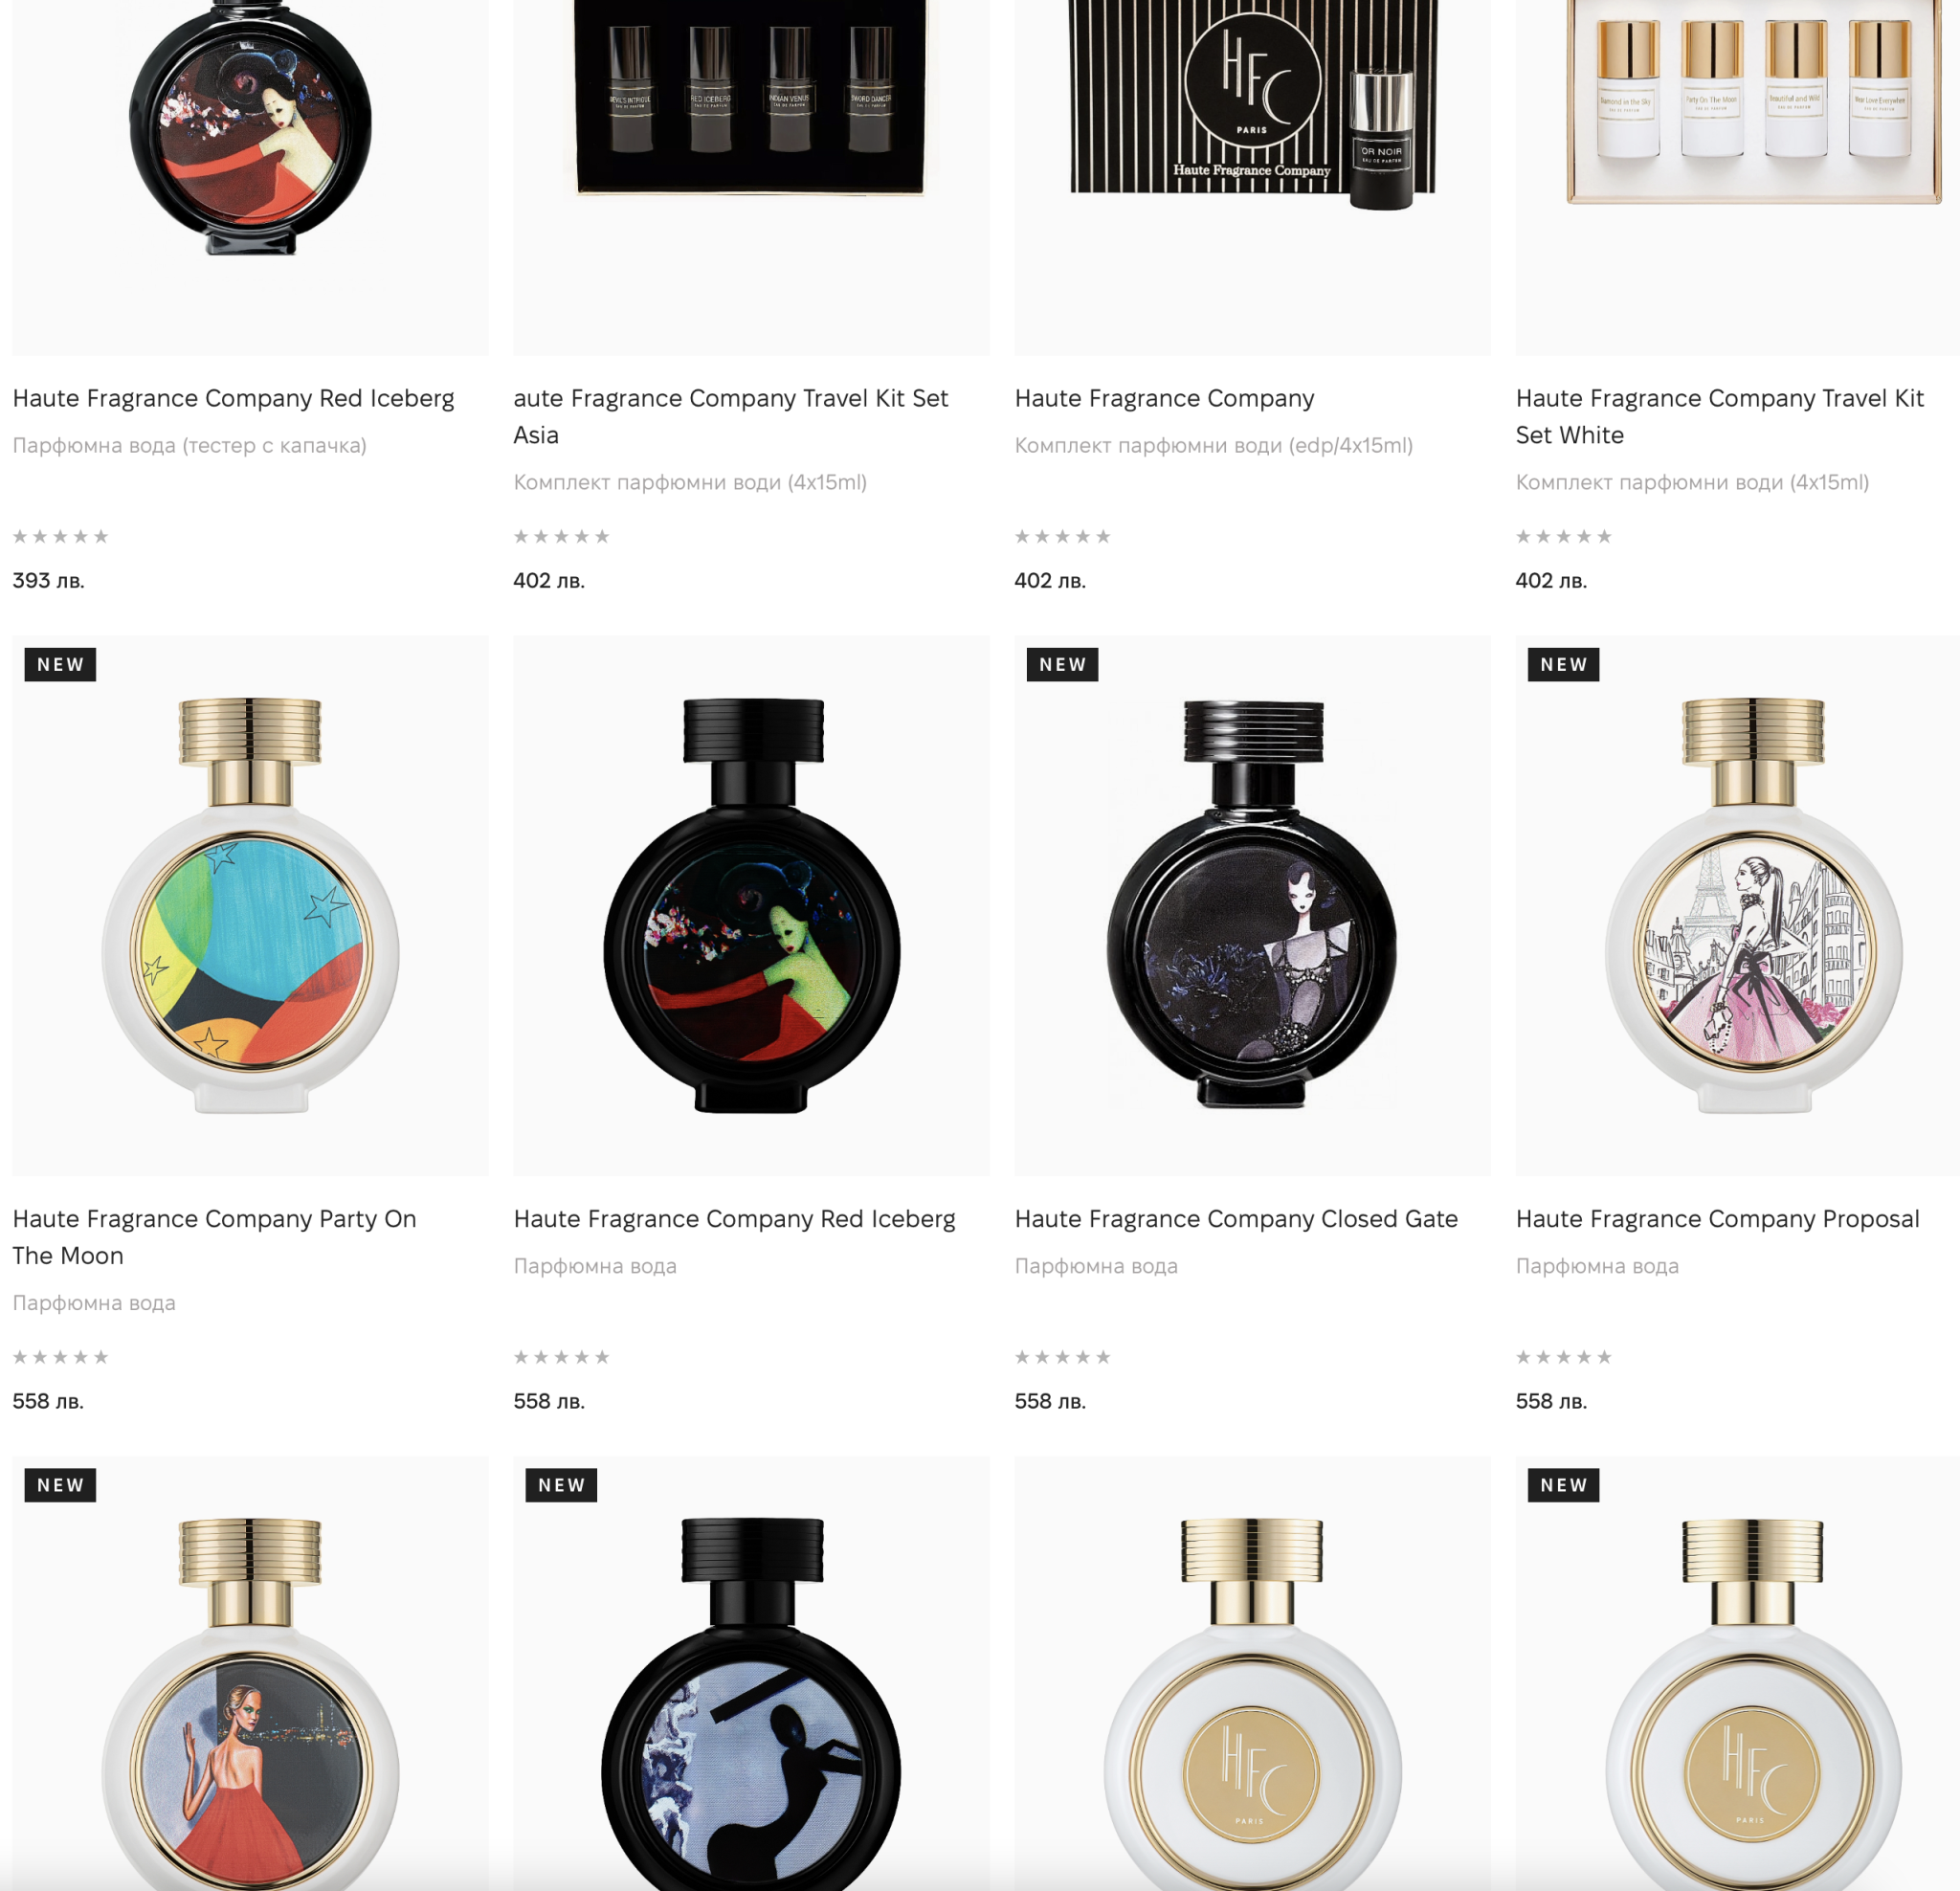Screen dimensions: 1960x1891
Task: Open Haute Fragrance Company Red Iceberg tester link
Action: tap(233, 398)
